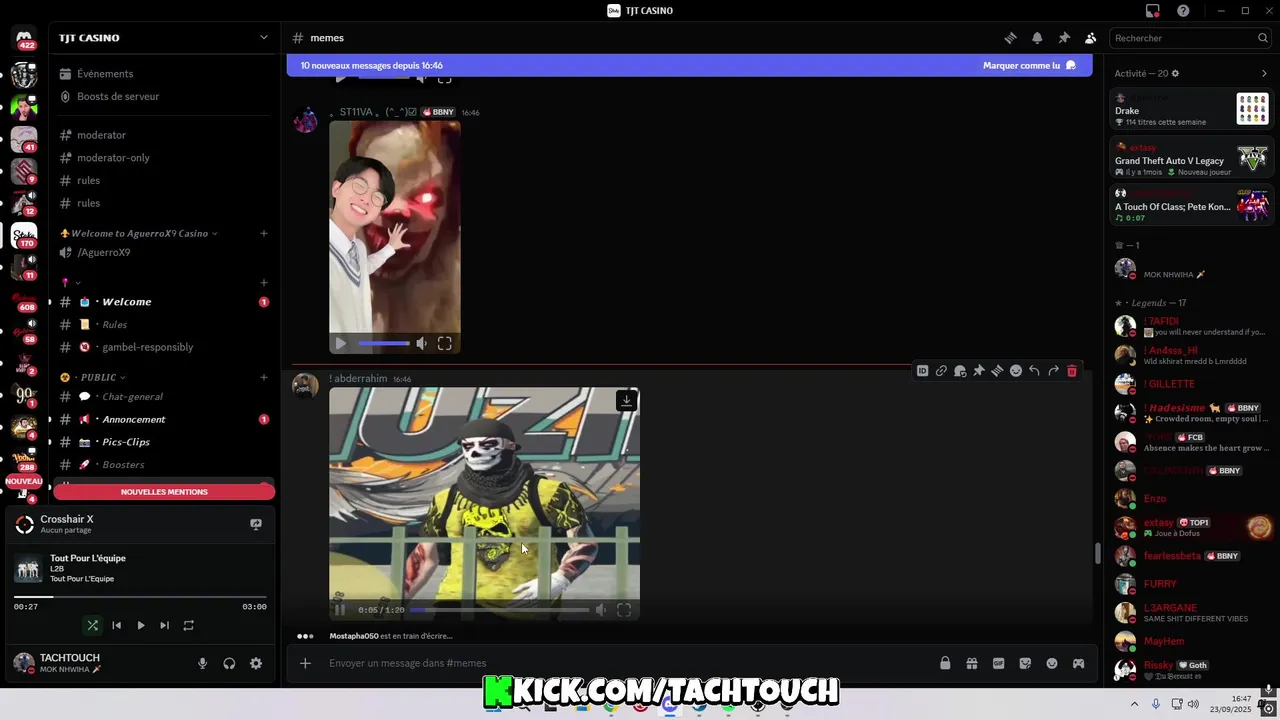
Task: Collapse Welcome to AguerroX9 Casino category
Action: pyautogui.click(x=139, y=233)
